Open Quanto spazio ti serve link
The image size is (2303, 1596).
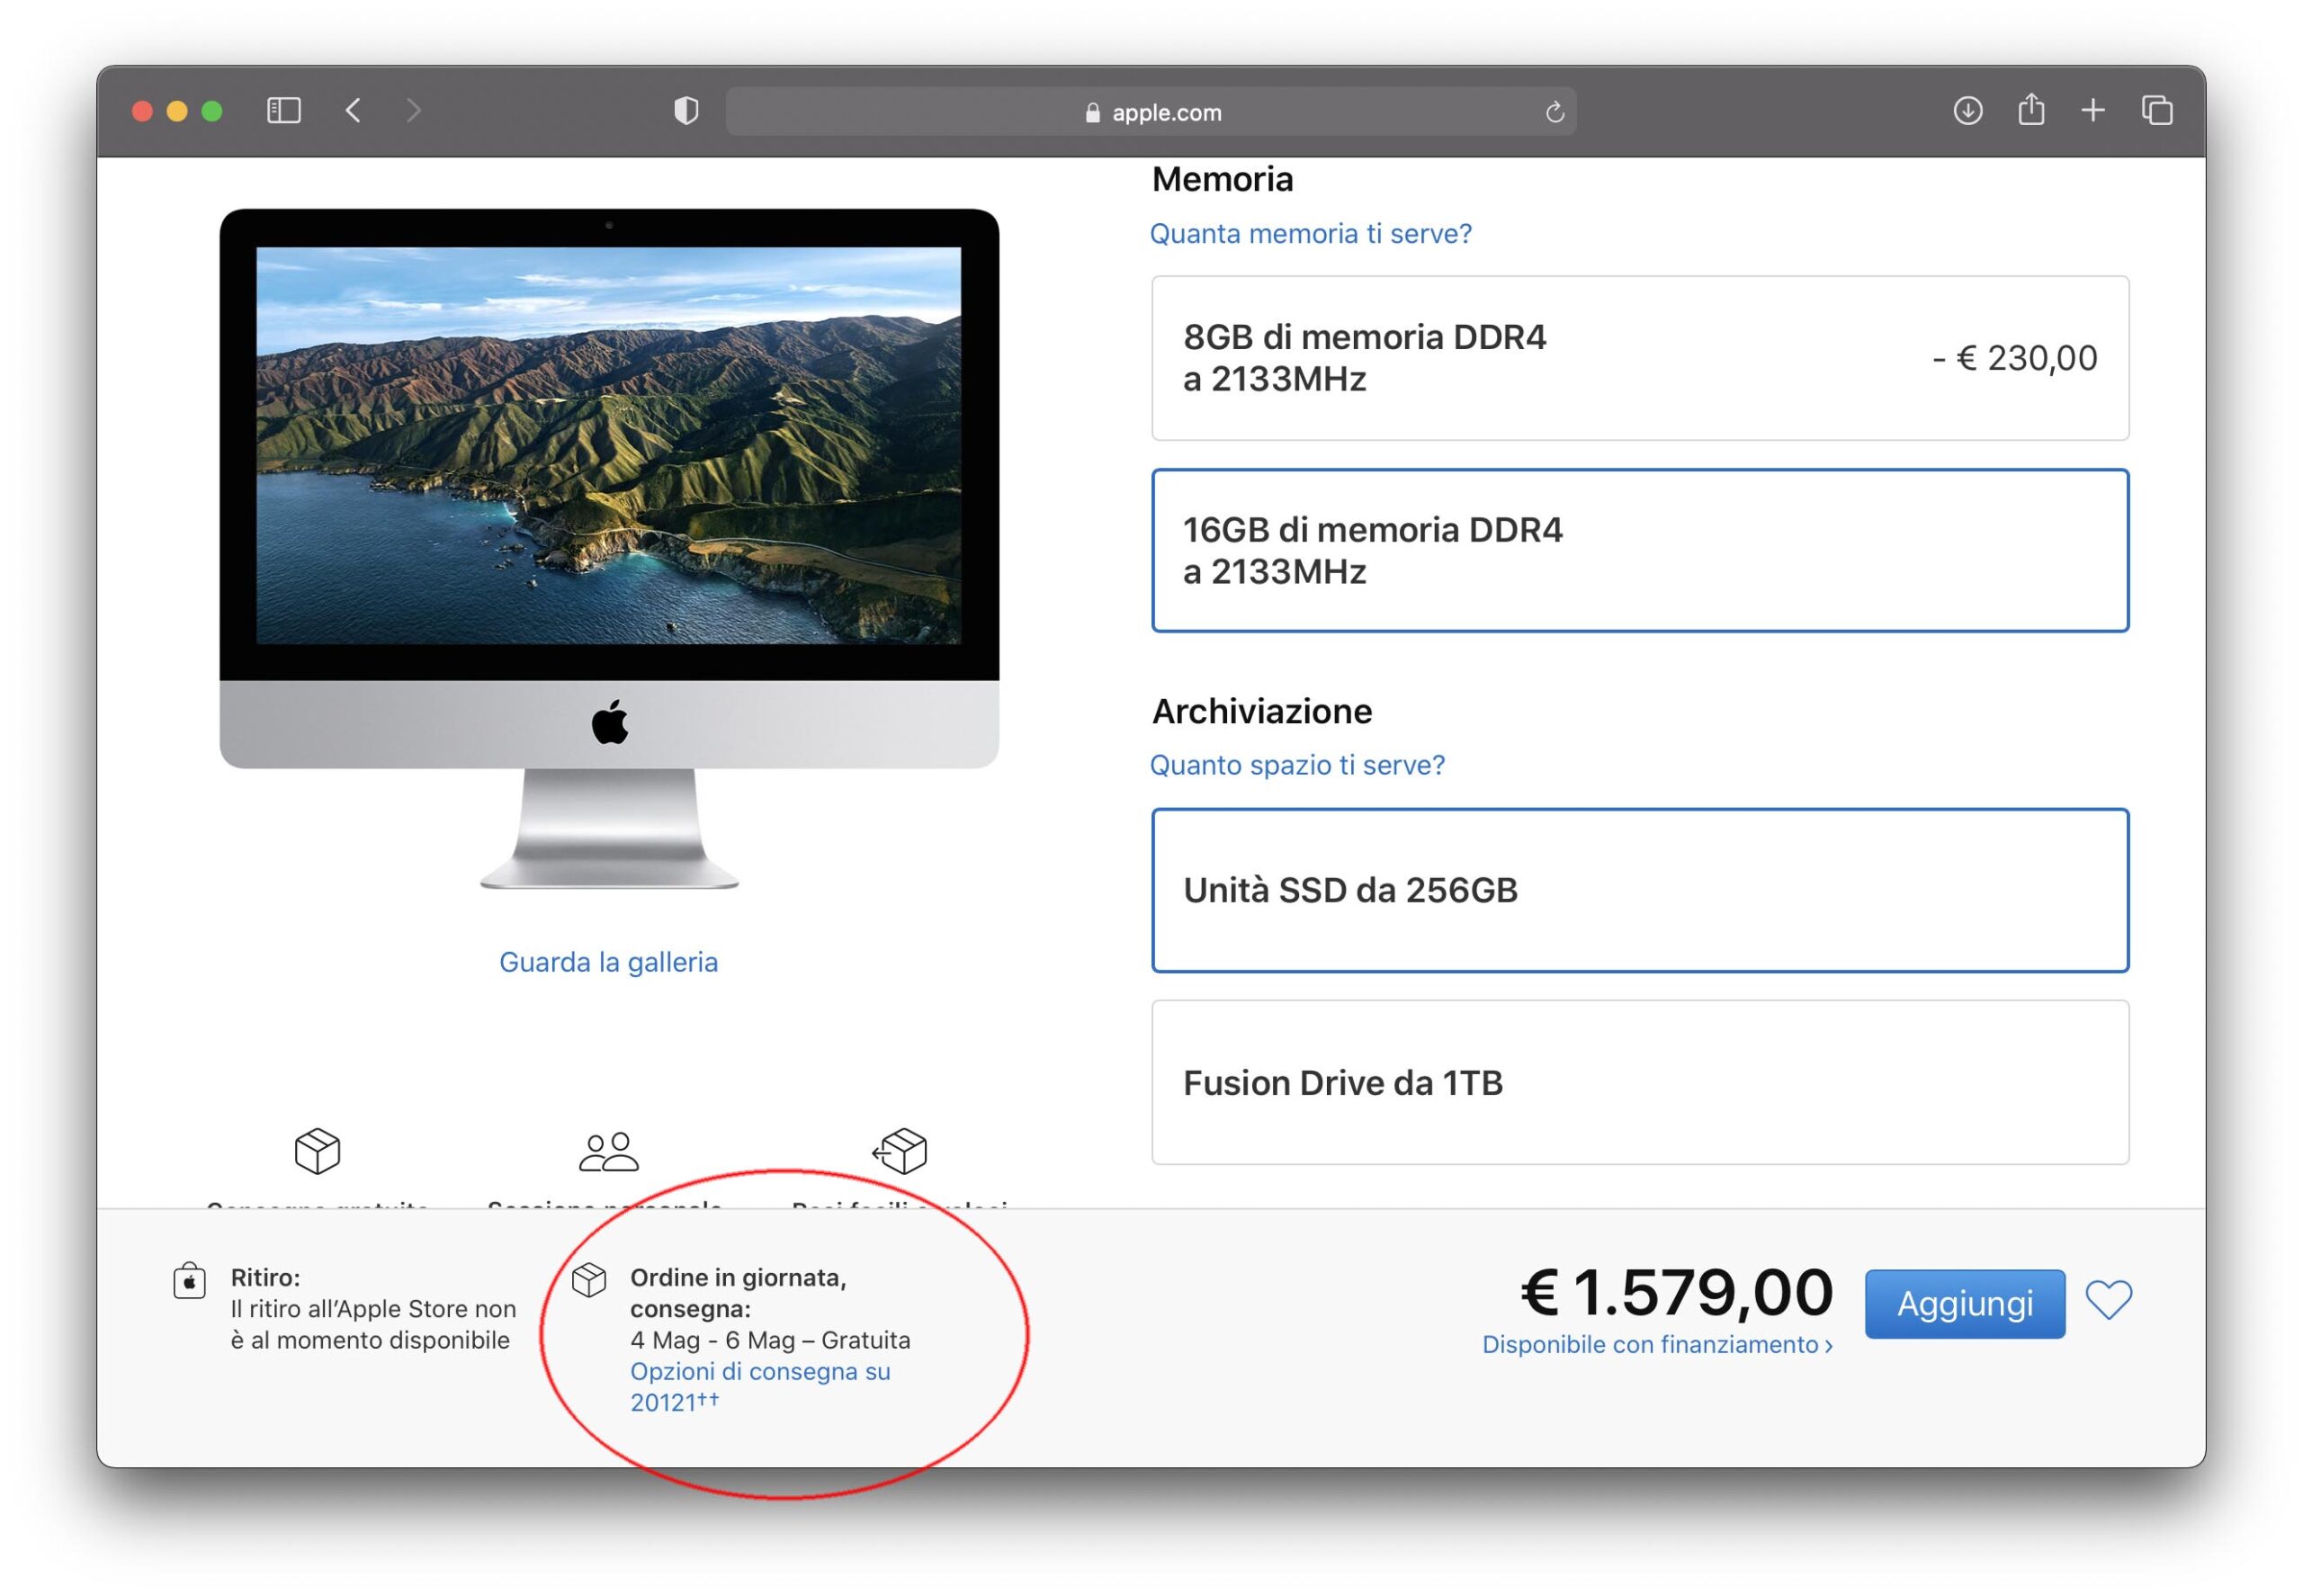pos(1297,765)
